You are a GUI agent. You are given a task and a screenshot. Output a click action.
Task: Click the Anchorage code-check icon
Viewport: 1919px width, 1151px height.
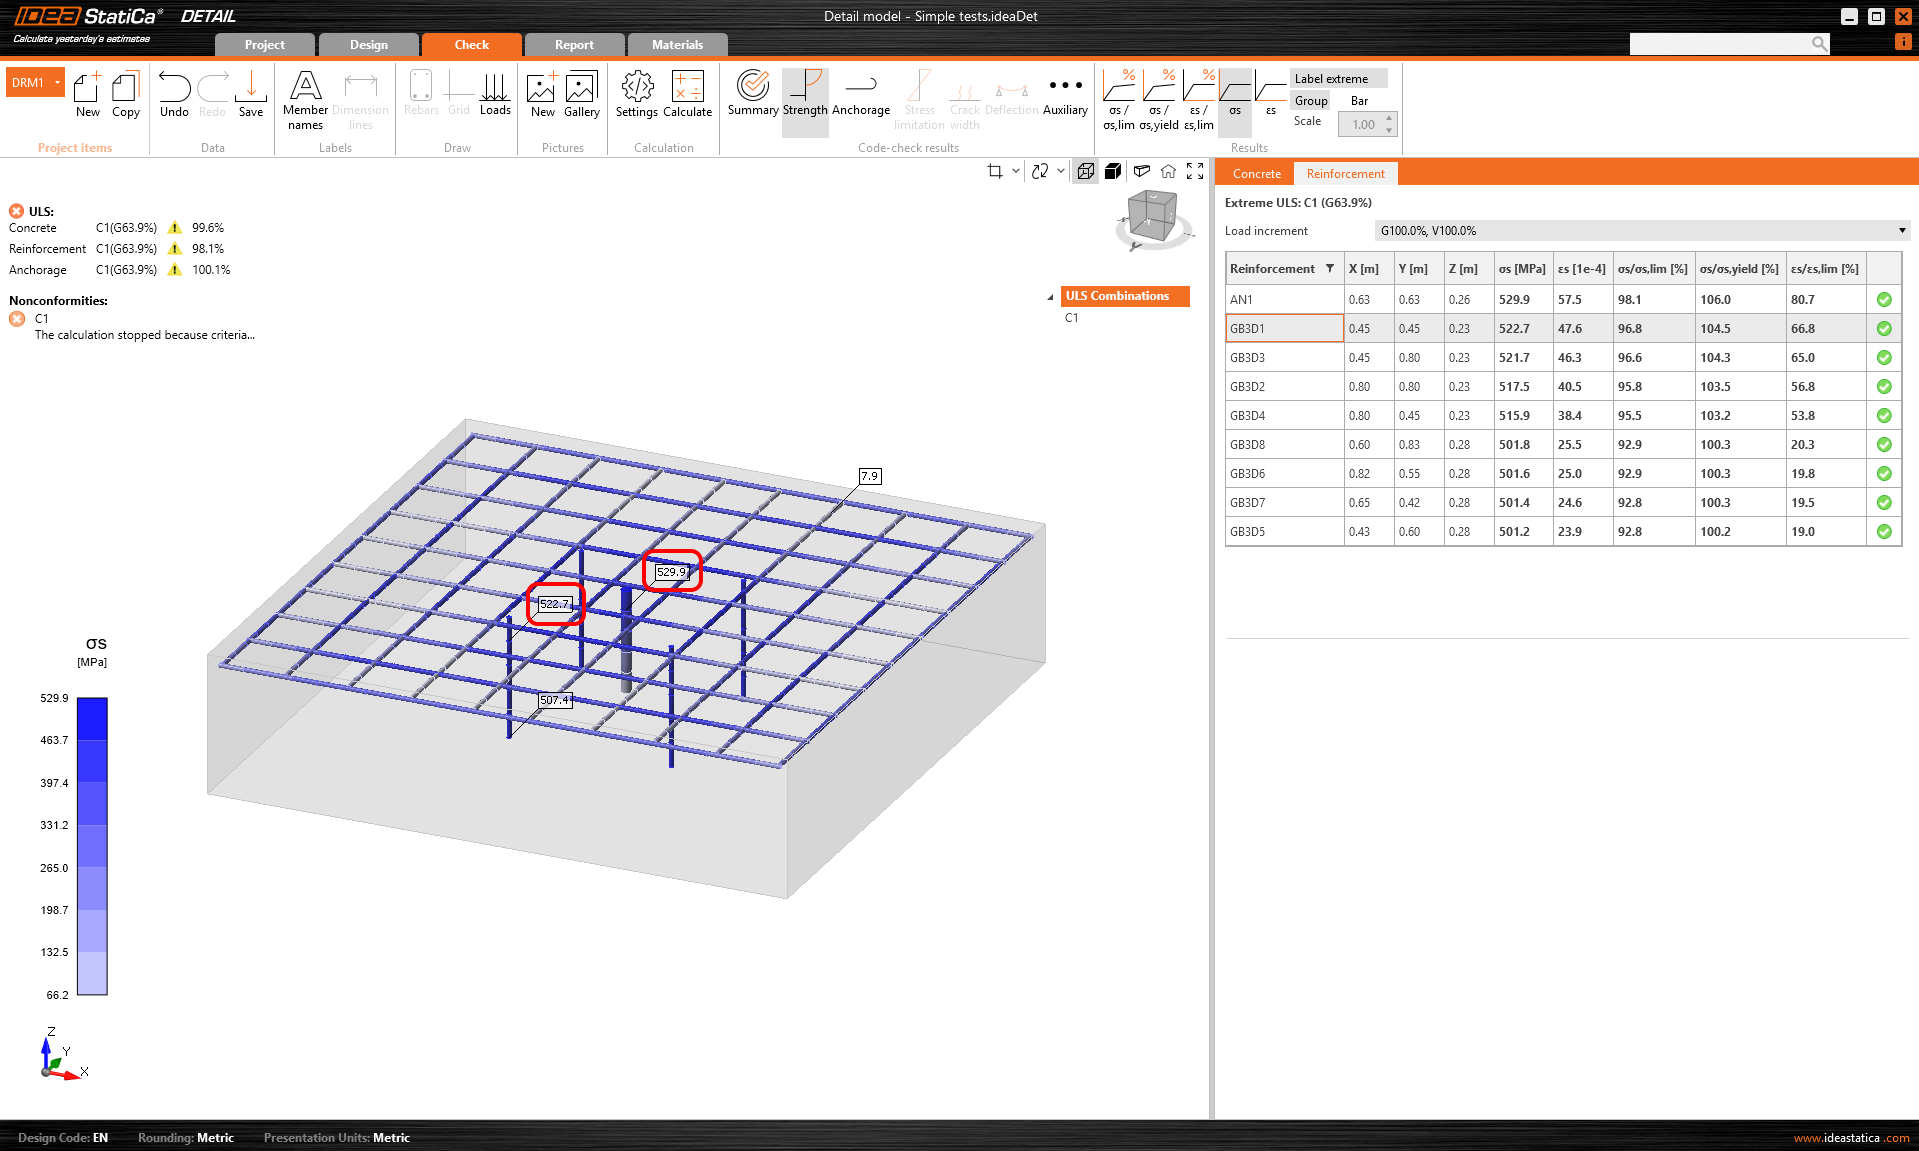860,95
